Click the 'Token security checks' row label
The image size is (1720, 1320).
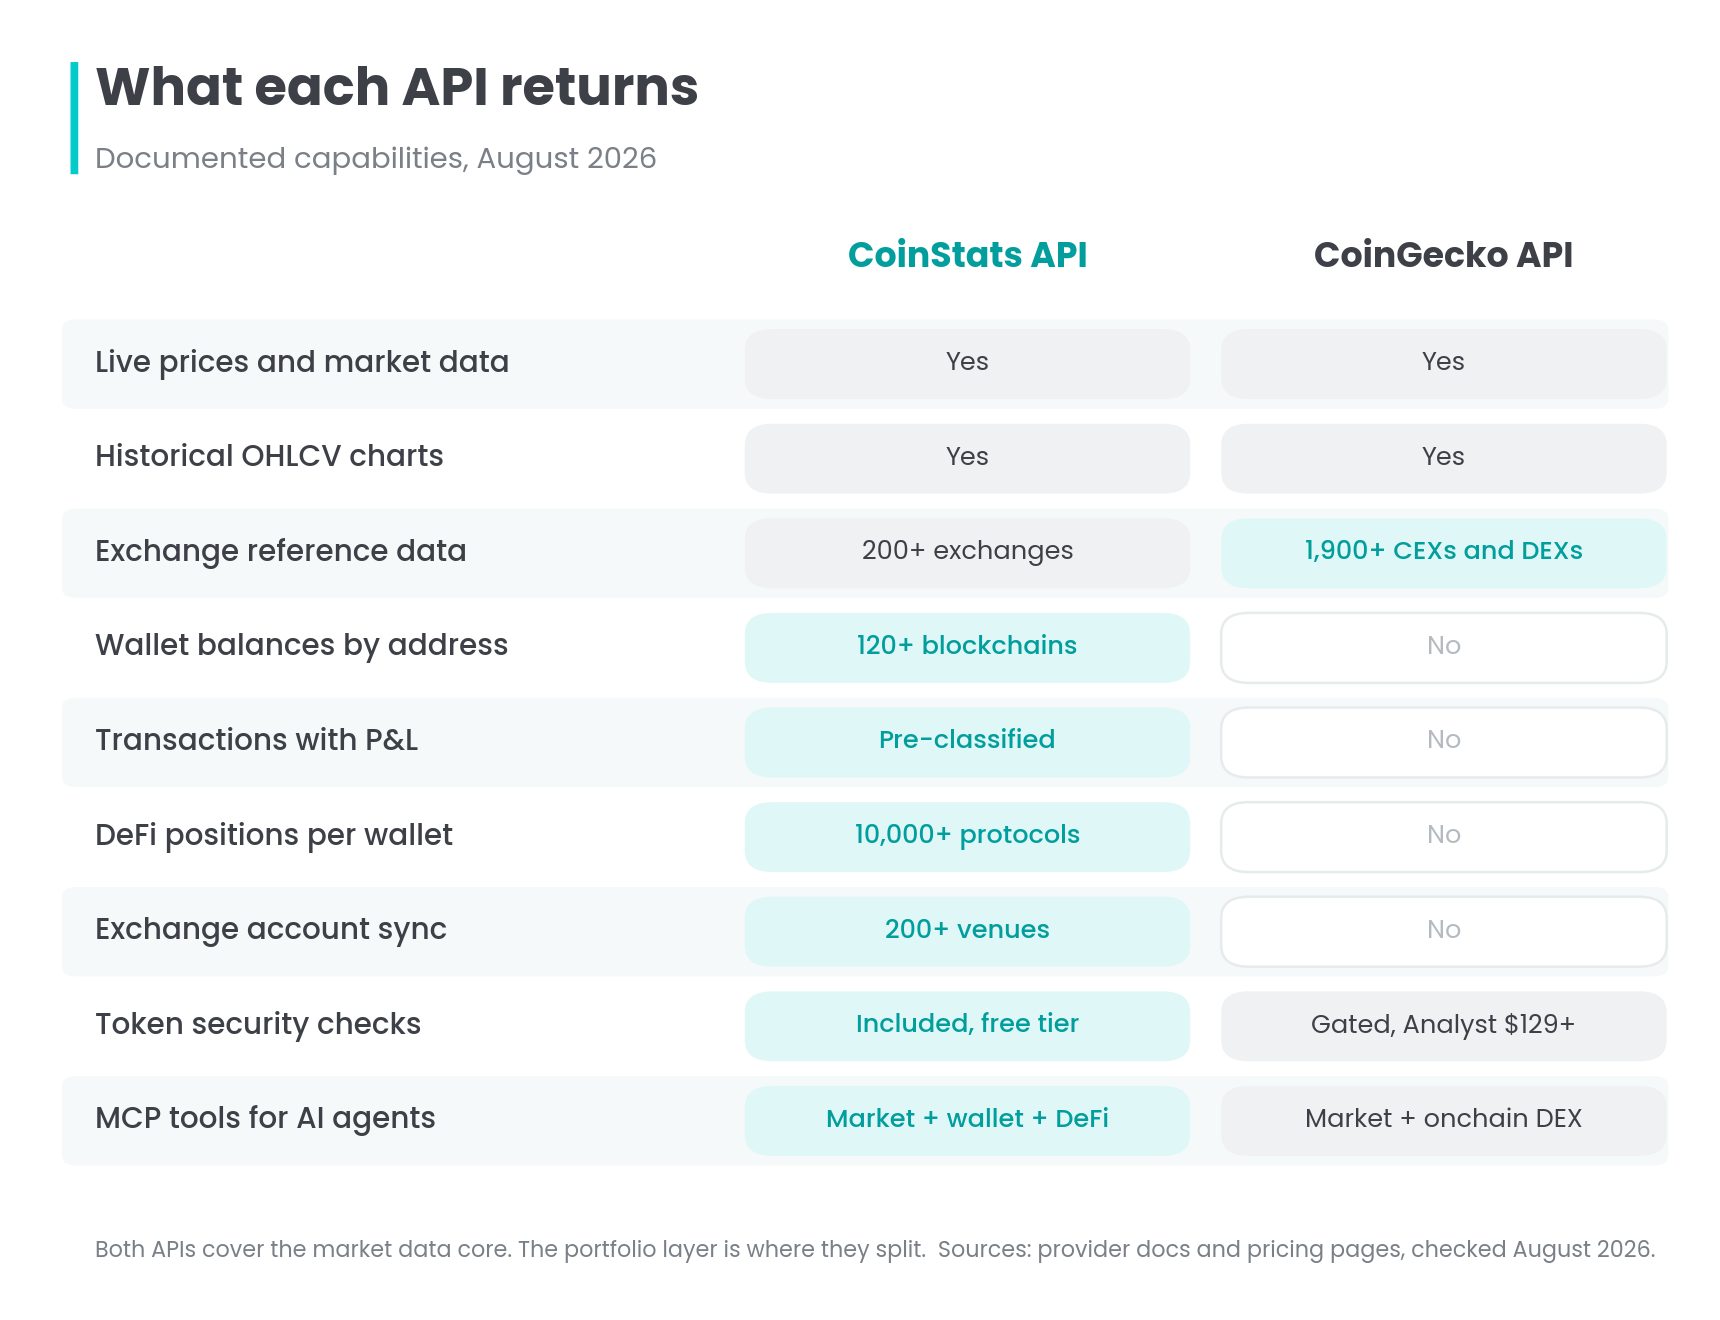tap(258, 1024)
